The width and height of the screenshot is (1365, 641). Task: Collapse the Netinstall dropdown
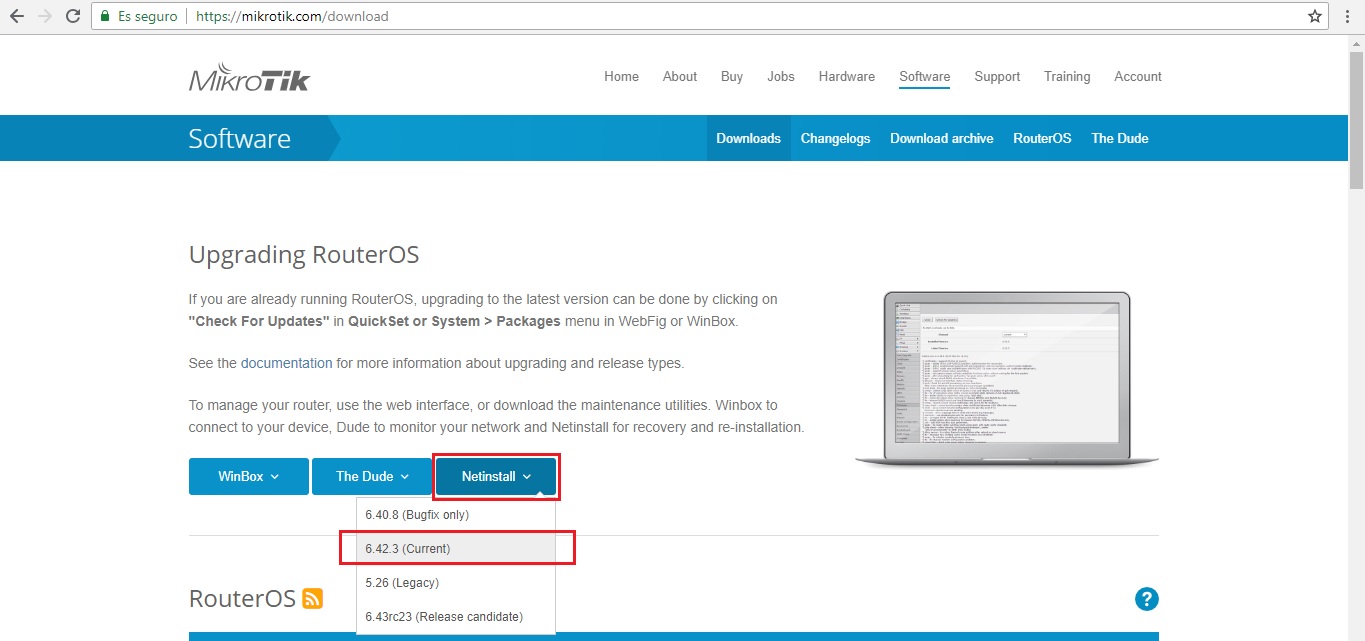point(496,476)
